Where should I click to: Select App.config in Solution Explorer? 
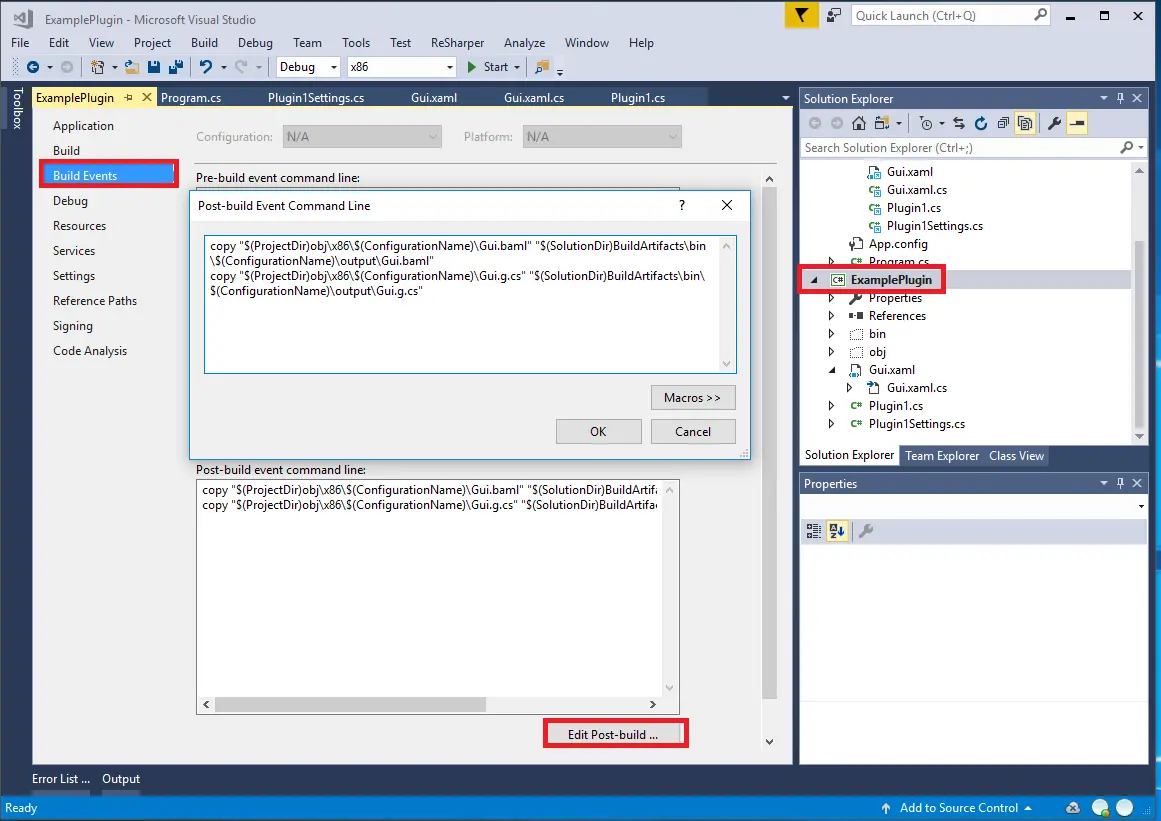pyautogui.click(x=897, y=244)
